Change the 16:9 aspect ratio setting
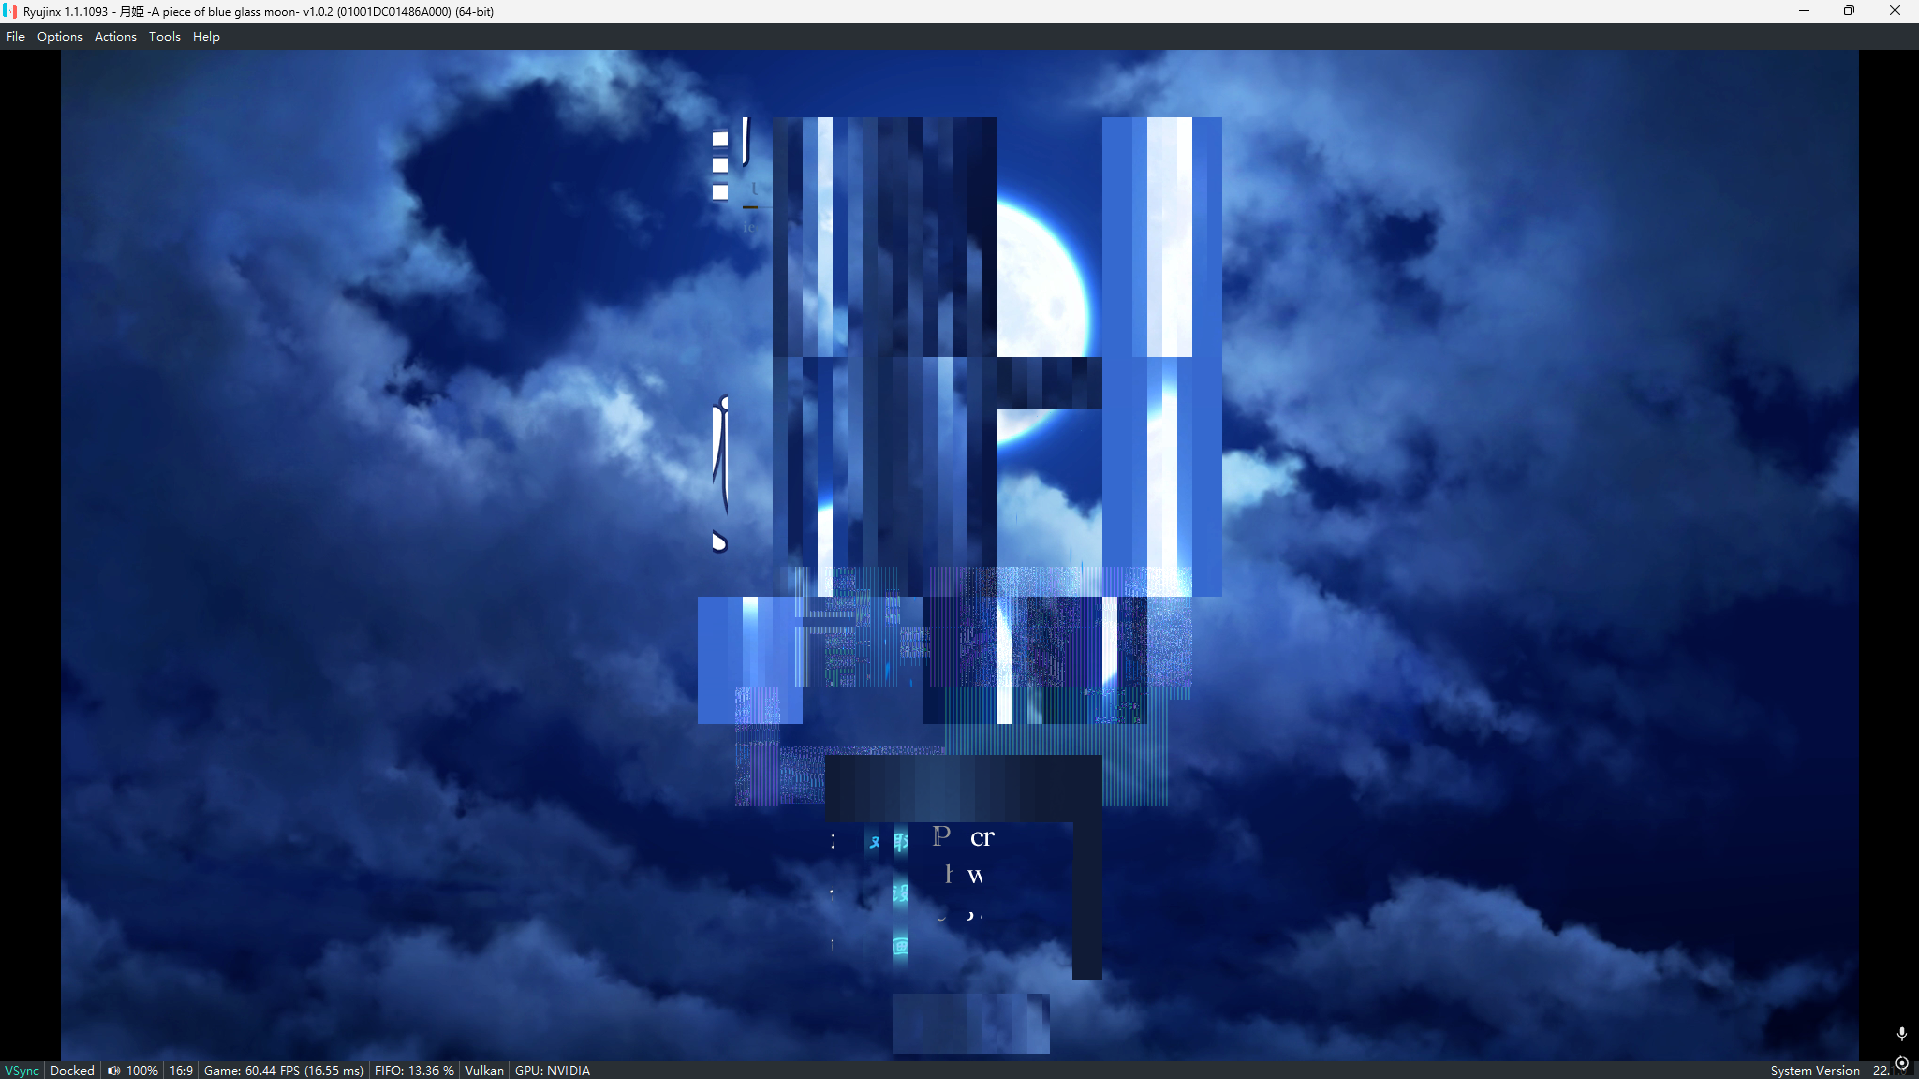The height and width of the screenshot is (1079, 1919). tap(181, 1070)
